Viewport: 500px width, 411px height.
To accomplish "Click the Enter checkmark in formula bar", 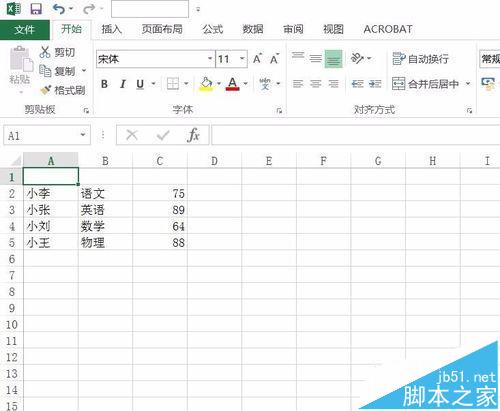I will pos(163,135).
